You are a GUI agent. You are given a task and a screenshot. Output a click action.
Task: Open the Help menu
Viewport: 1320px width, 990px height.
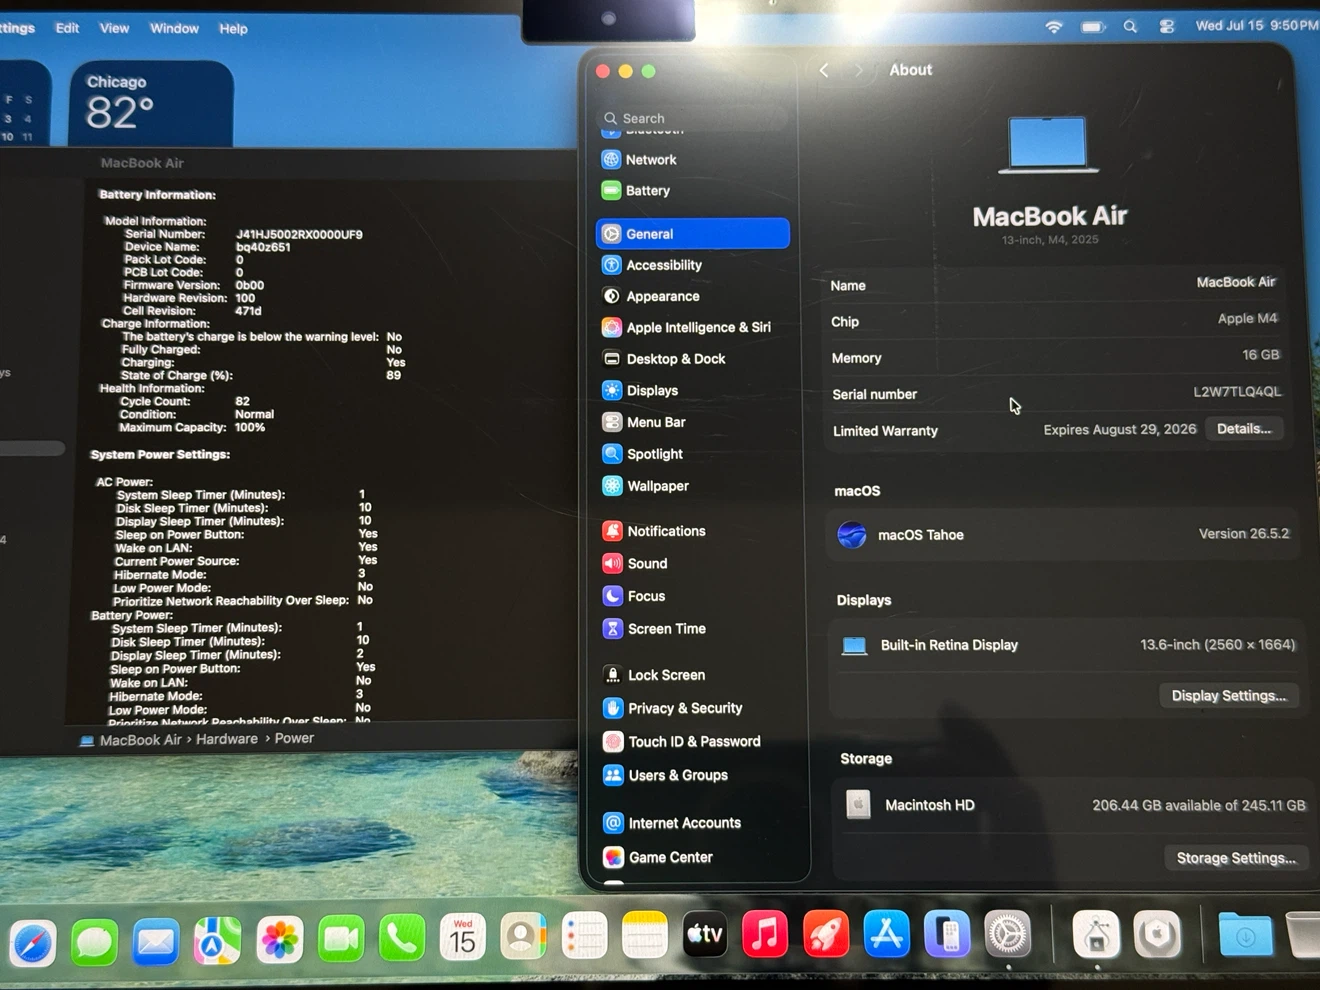(x=233, y=29)
